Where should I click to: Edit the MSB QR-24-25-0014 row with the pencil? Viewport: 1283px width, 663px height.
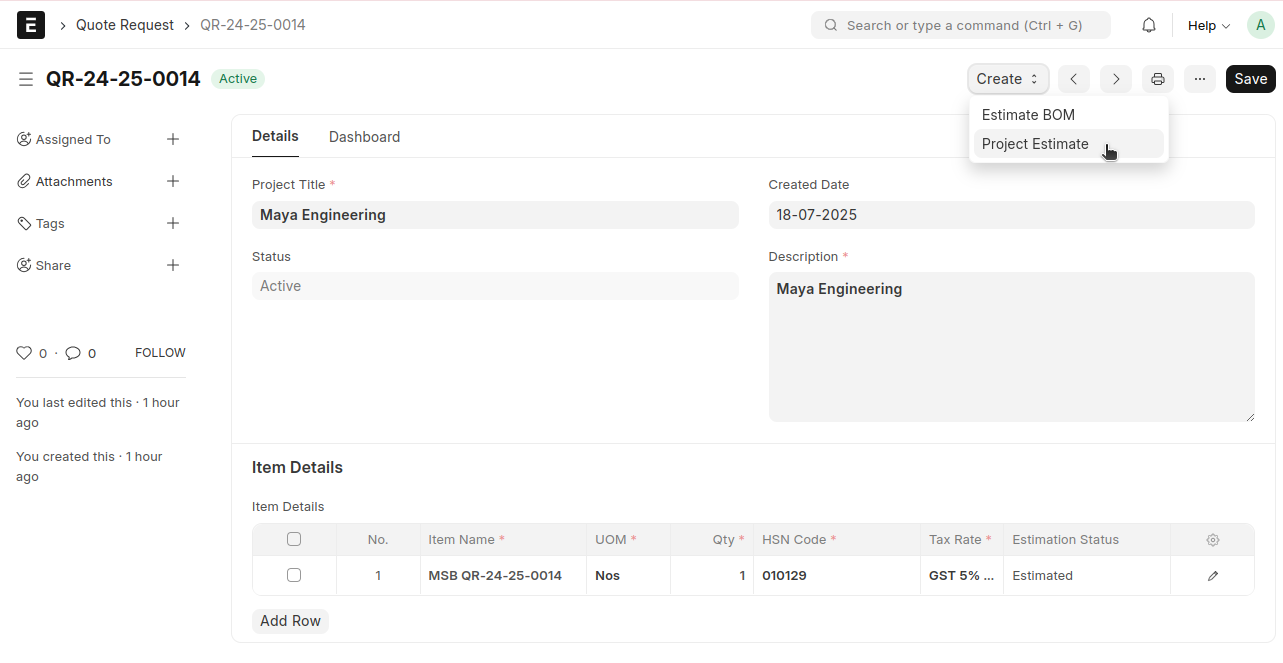[1212, 576]
